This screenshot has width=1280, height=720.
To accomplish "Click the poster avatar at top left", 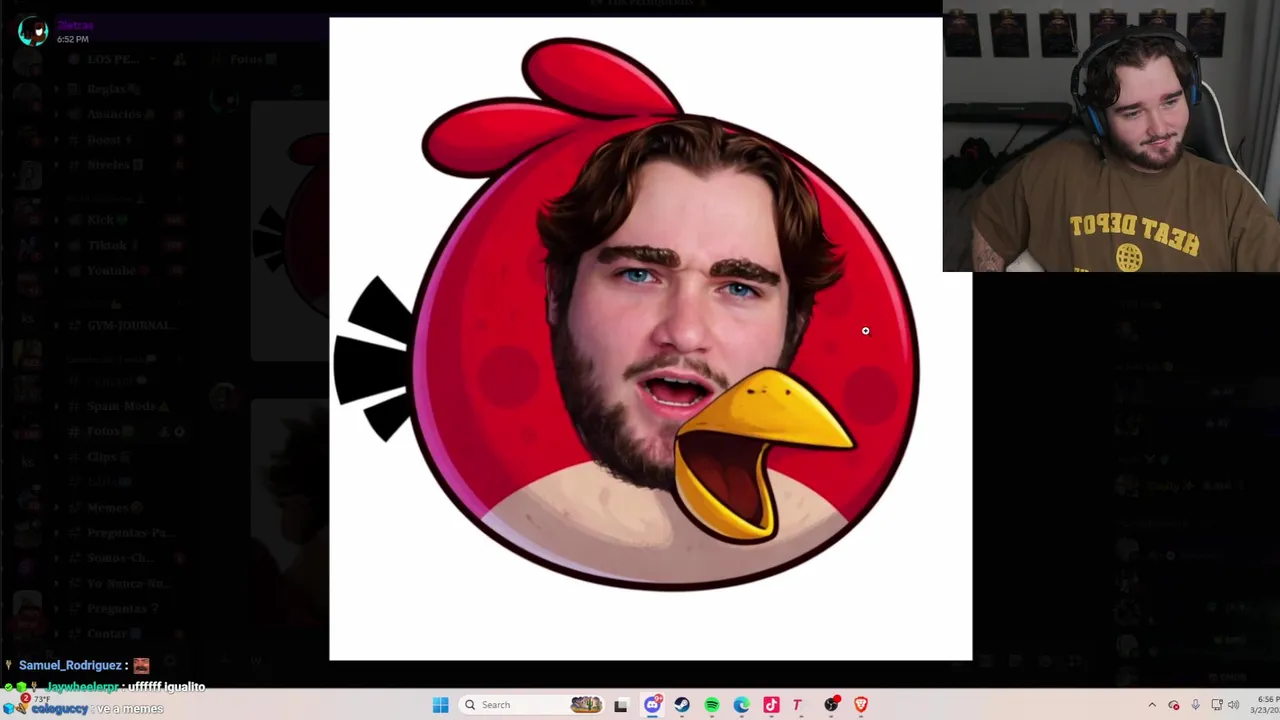I will coord(33,31).
